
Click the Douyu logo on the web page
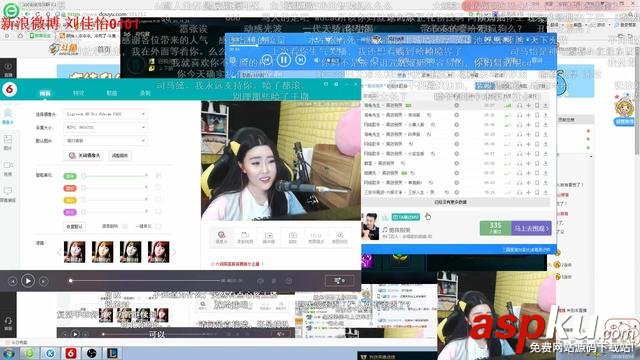click(64, 49)
